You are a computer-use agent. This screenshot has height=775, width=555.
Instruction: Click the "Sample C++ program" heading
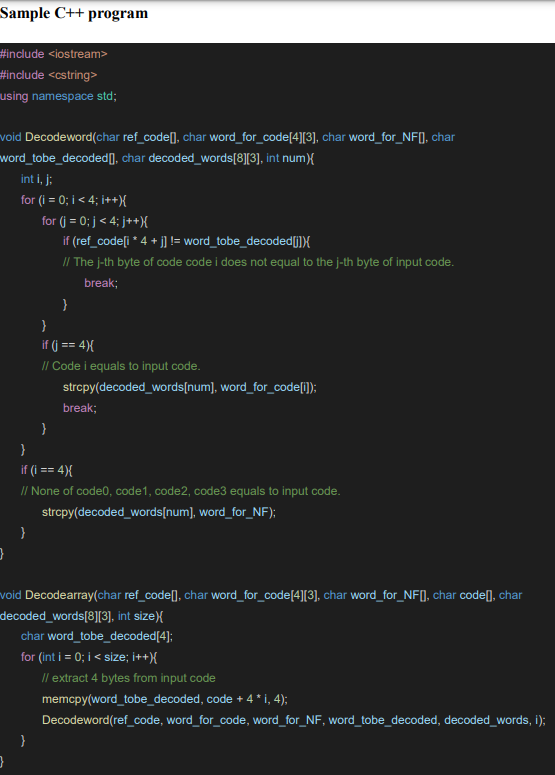click(x=74, y=13)
